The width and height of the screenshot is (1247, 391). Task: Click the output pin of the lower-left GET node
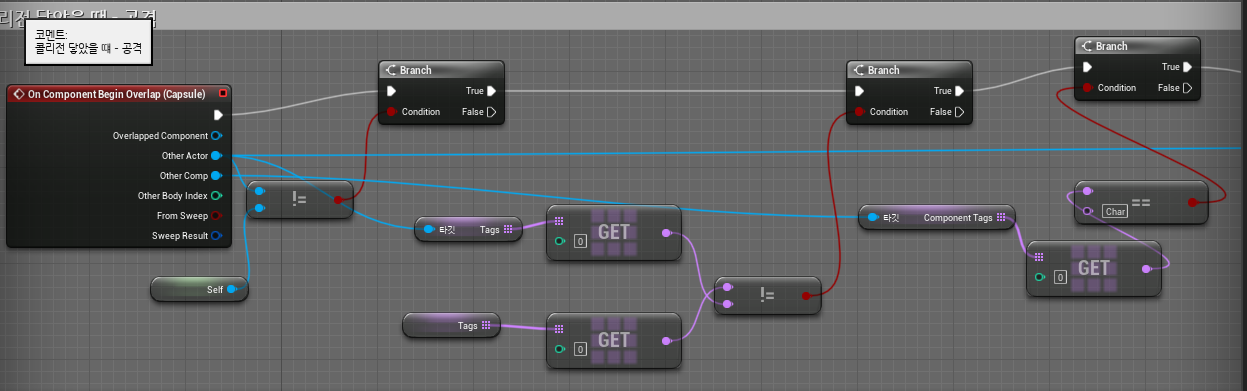click(x=667, y=340)
